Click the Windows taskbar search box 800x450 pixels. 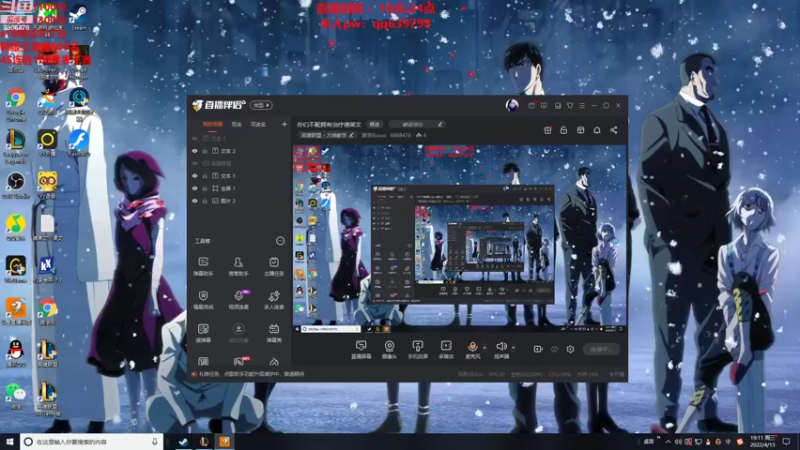click(92, 441)
